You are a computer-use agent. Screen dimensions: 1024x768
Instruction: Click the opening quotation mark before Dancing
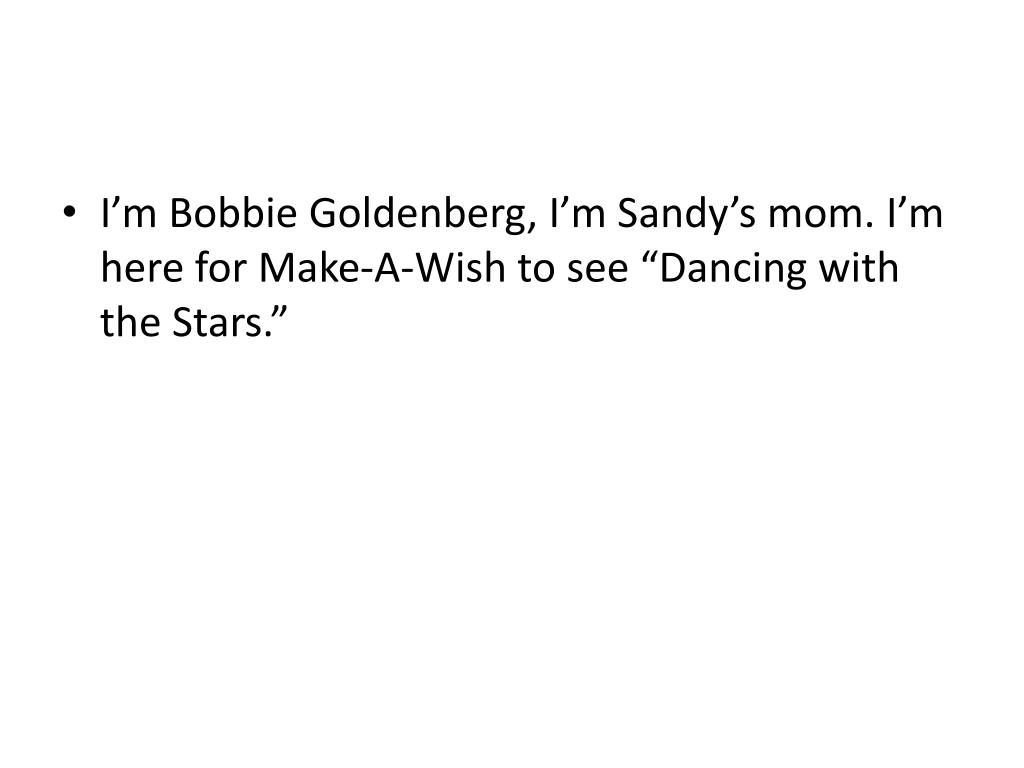coord(650,259)
